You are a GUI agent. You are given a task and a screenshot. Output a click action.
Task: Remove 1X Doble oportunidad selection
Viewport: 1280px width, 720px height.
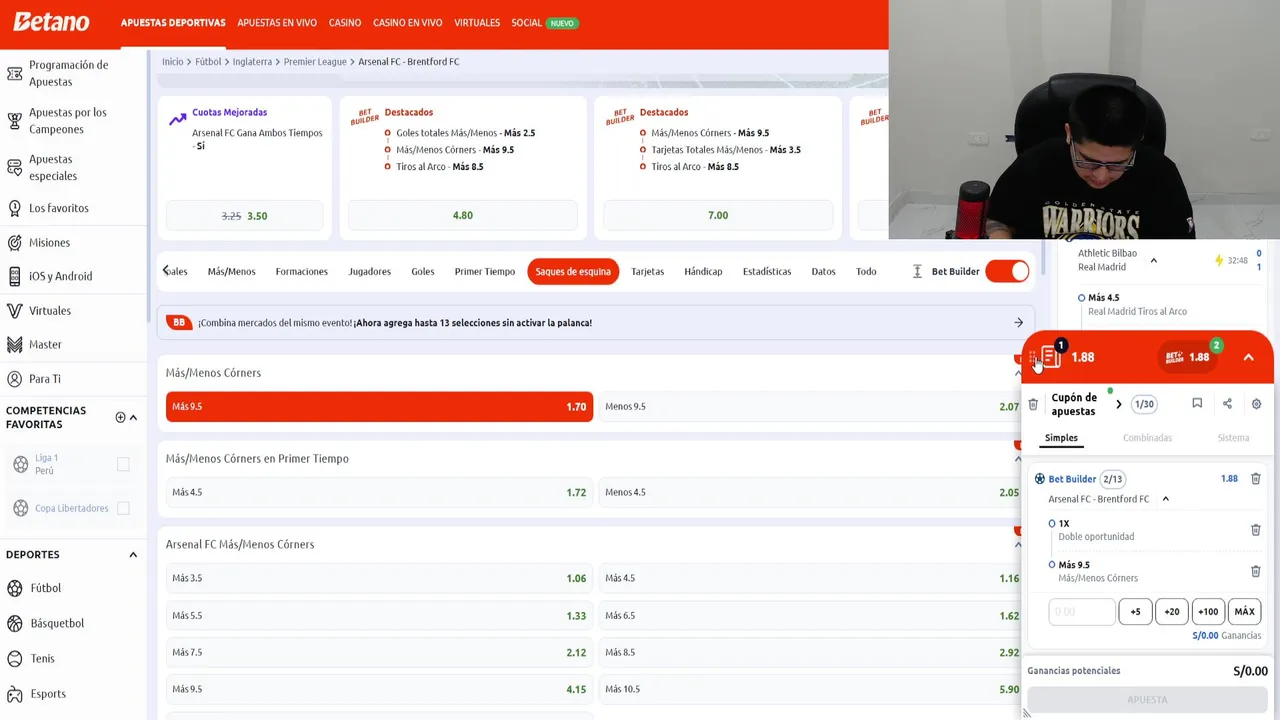[1256, 530]
